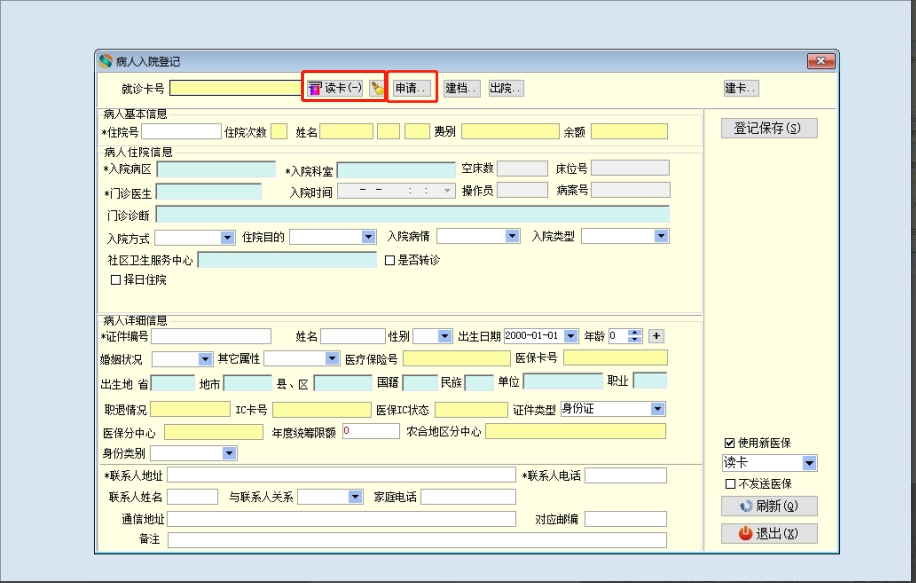Open the 婚姻状况 dropdown

(x=204, y=359)
